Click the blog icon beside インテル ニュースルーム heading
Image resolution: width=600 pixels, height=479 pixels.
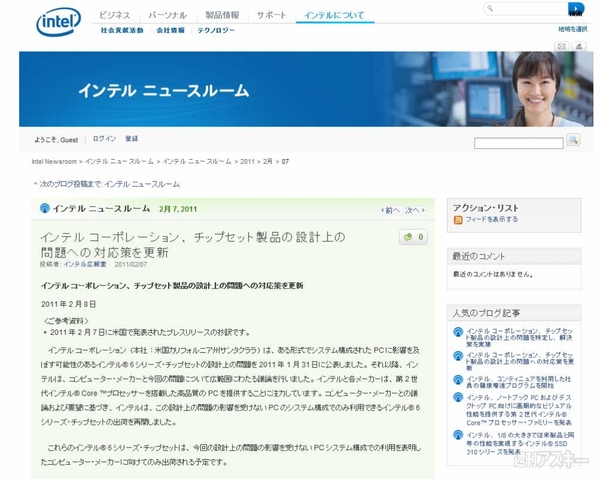[45, 209]
